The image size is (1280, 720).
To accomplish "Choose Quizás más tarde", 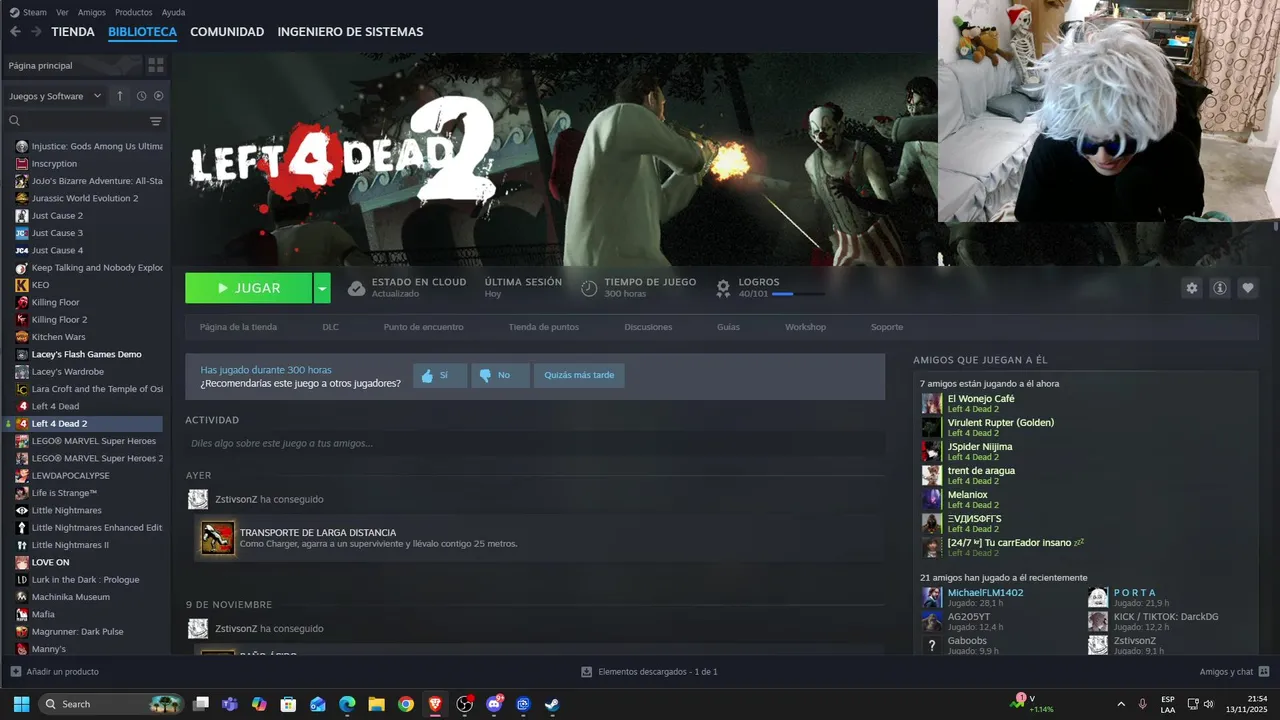I will point(579,376).
